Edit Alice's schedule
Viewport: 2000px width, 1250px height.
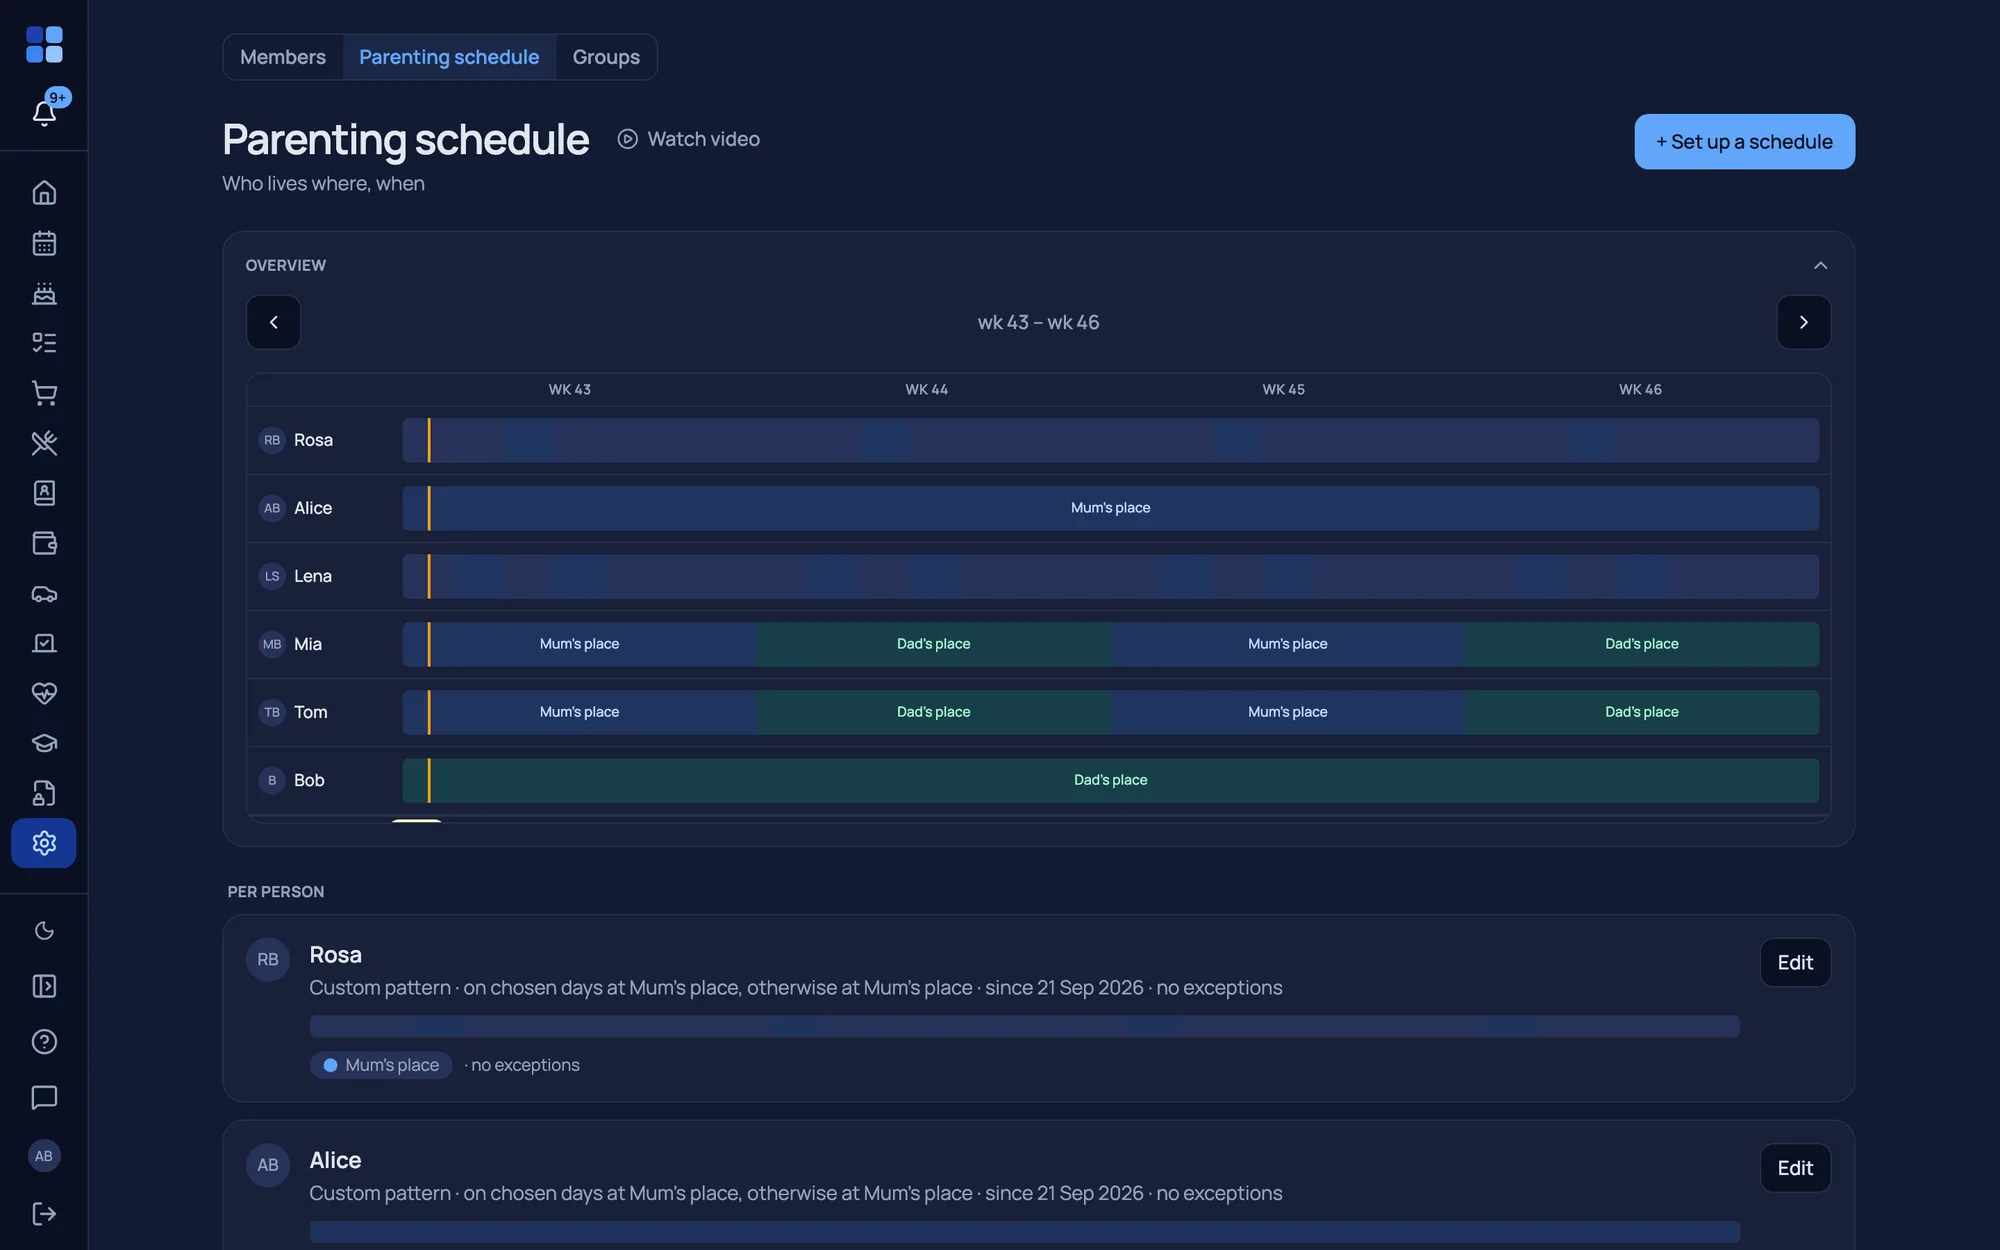1795,1168
